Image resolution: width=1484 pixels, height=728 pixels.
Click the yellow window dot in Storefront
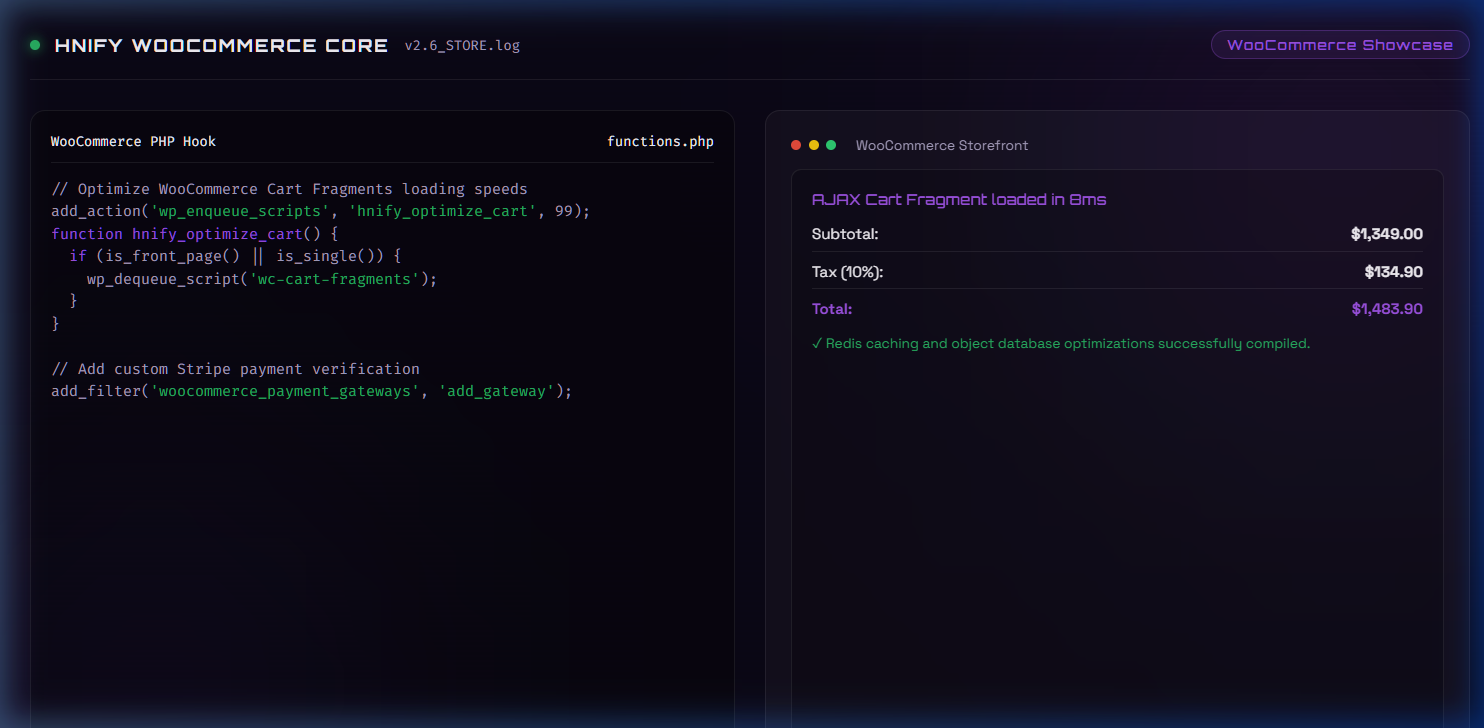point(814,145)
